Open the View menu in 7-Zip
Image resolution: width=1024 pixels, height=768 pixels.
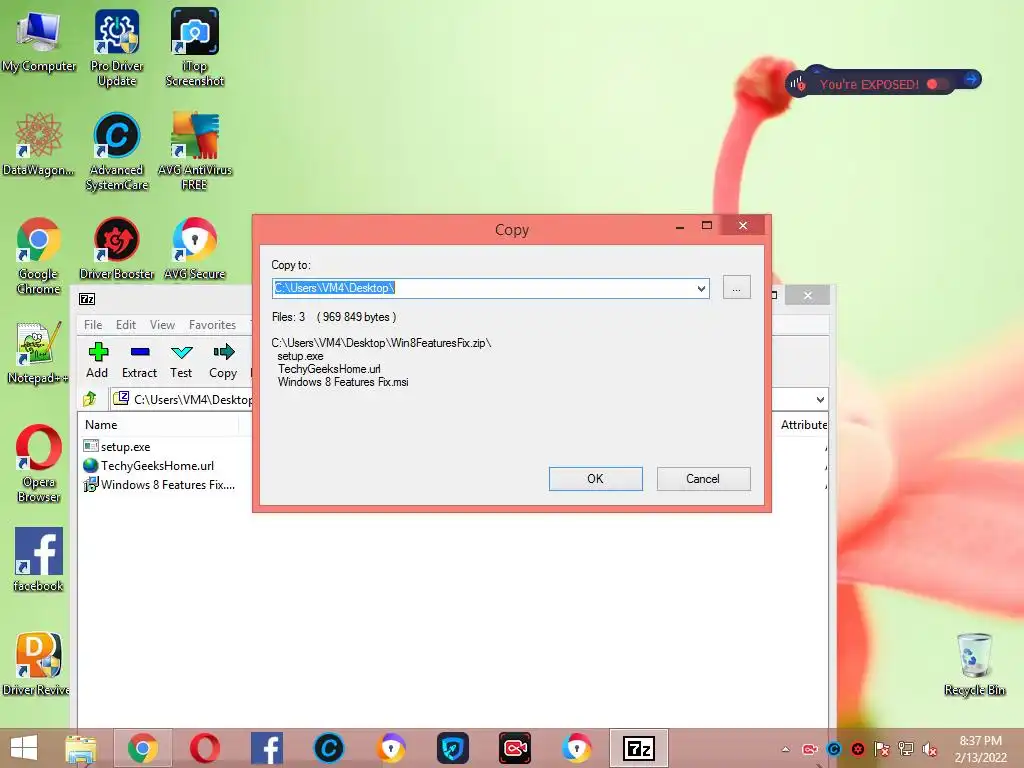(162, 325)
